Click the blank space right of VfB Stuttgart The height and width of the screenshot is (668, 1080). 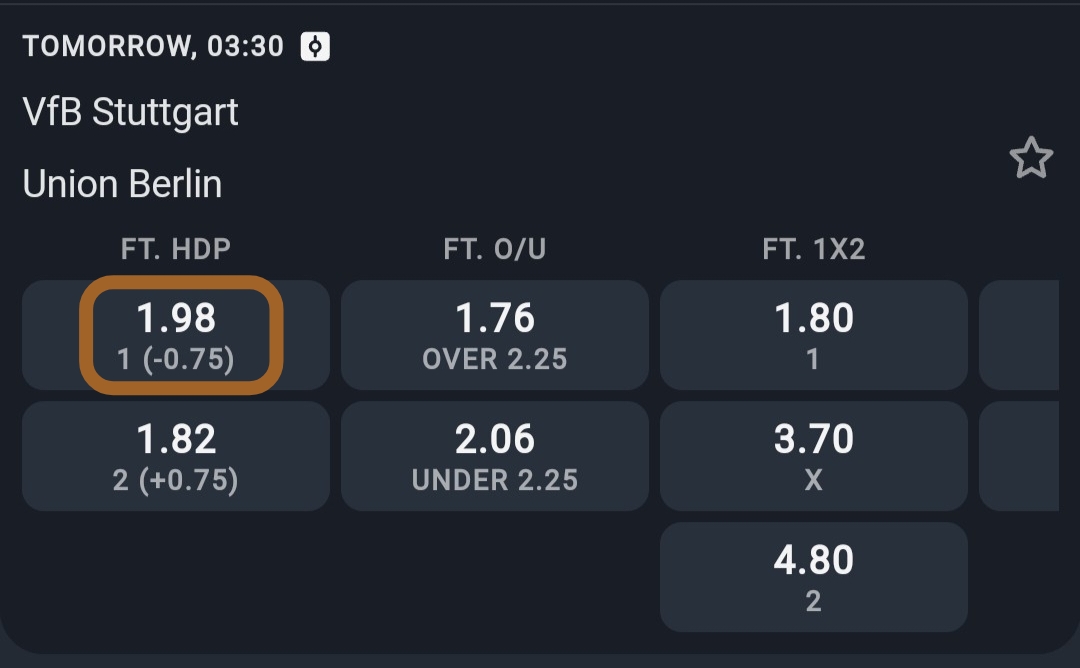pos(600,112)
